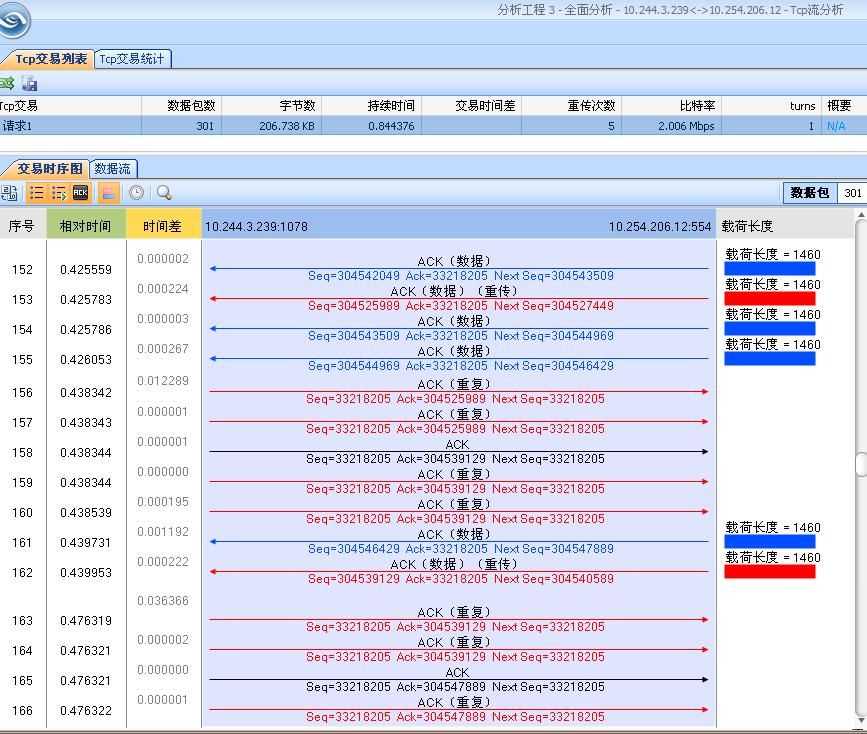Click the red retransmission bar for packet 153

(770, 299)
